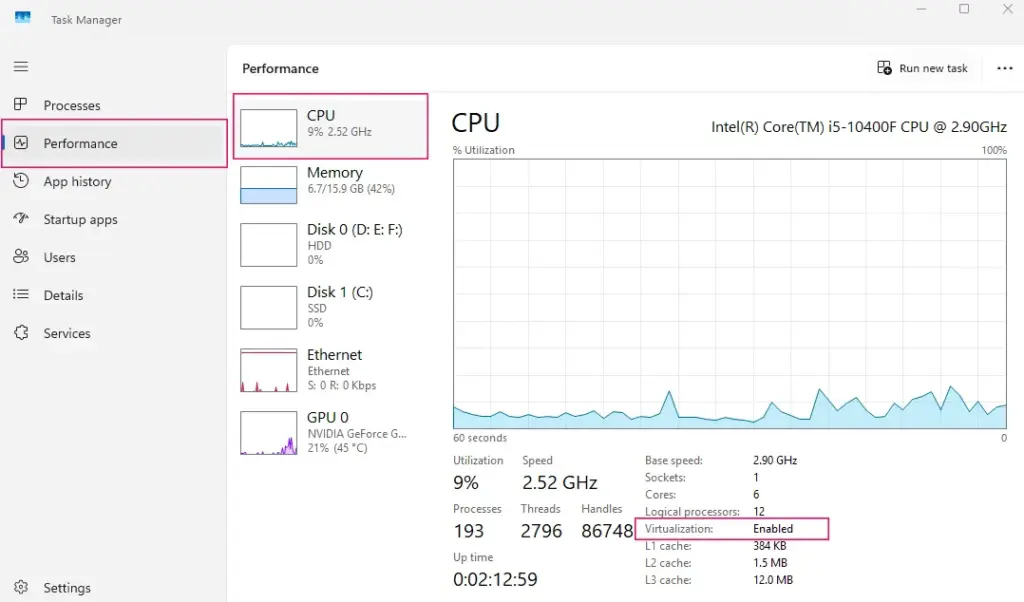The image size is (1024, 602).
Task: Open the hamburger navigation menu
Action: point(21,67)
